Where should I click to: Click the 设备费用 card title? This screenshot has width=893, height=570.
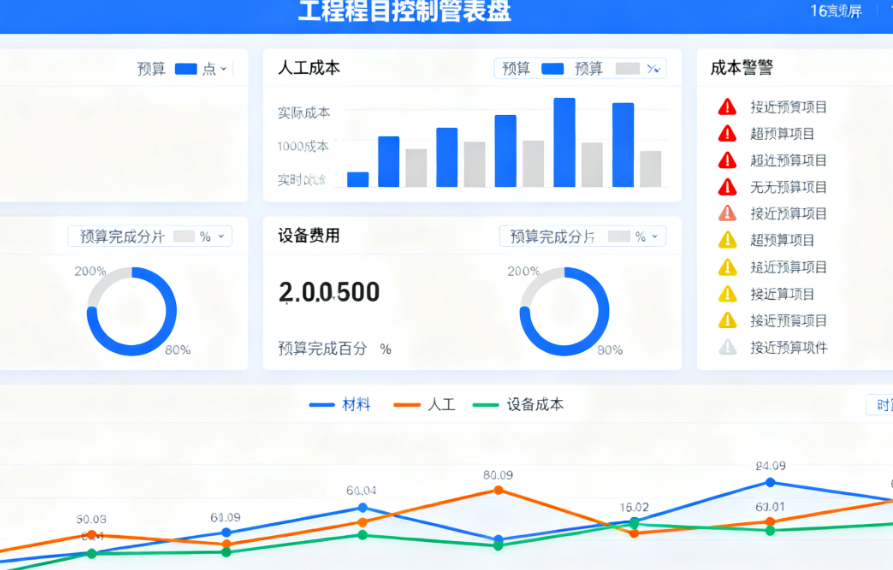[309, 235]
